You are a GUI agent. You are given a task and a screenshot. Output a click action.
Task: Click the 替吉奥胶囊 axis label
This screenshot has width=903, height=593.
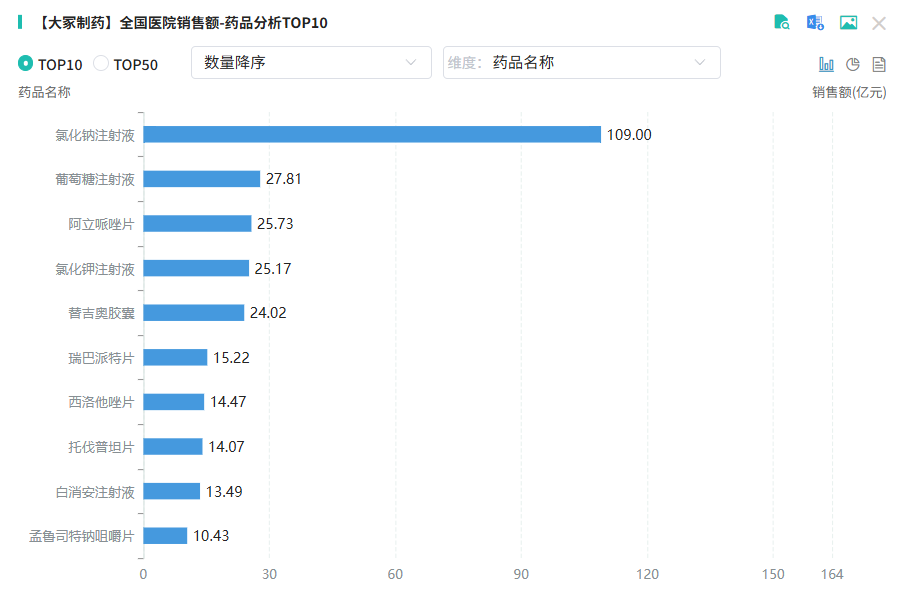click(x=101, y=313)
